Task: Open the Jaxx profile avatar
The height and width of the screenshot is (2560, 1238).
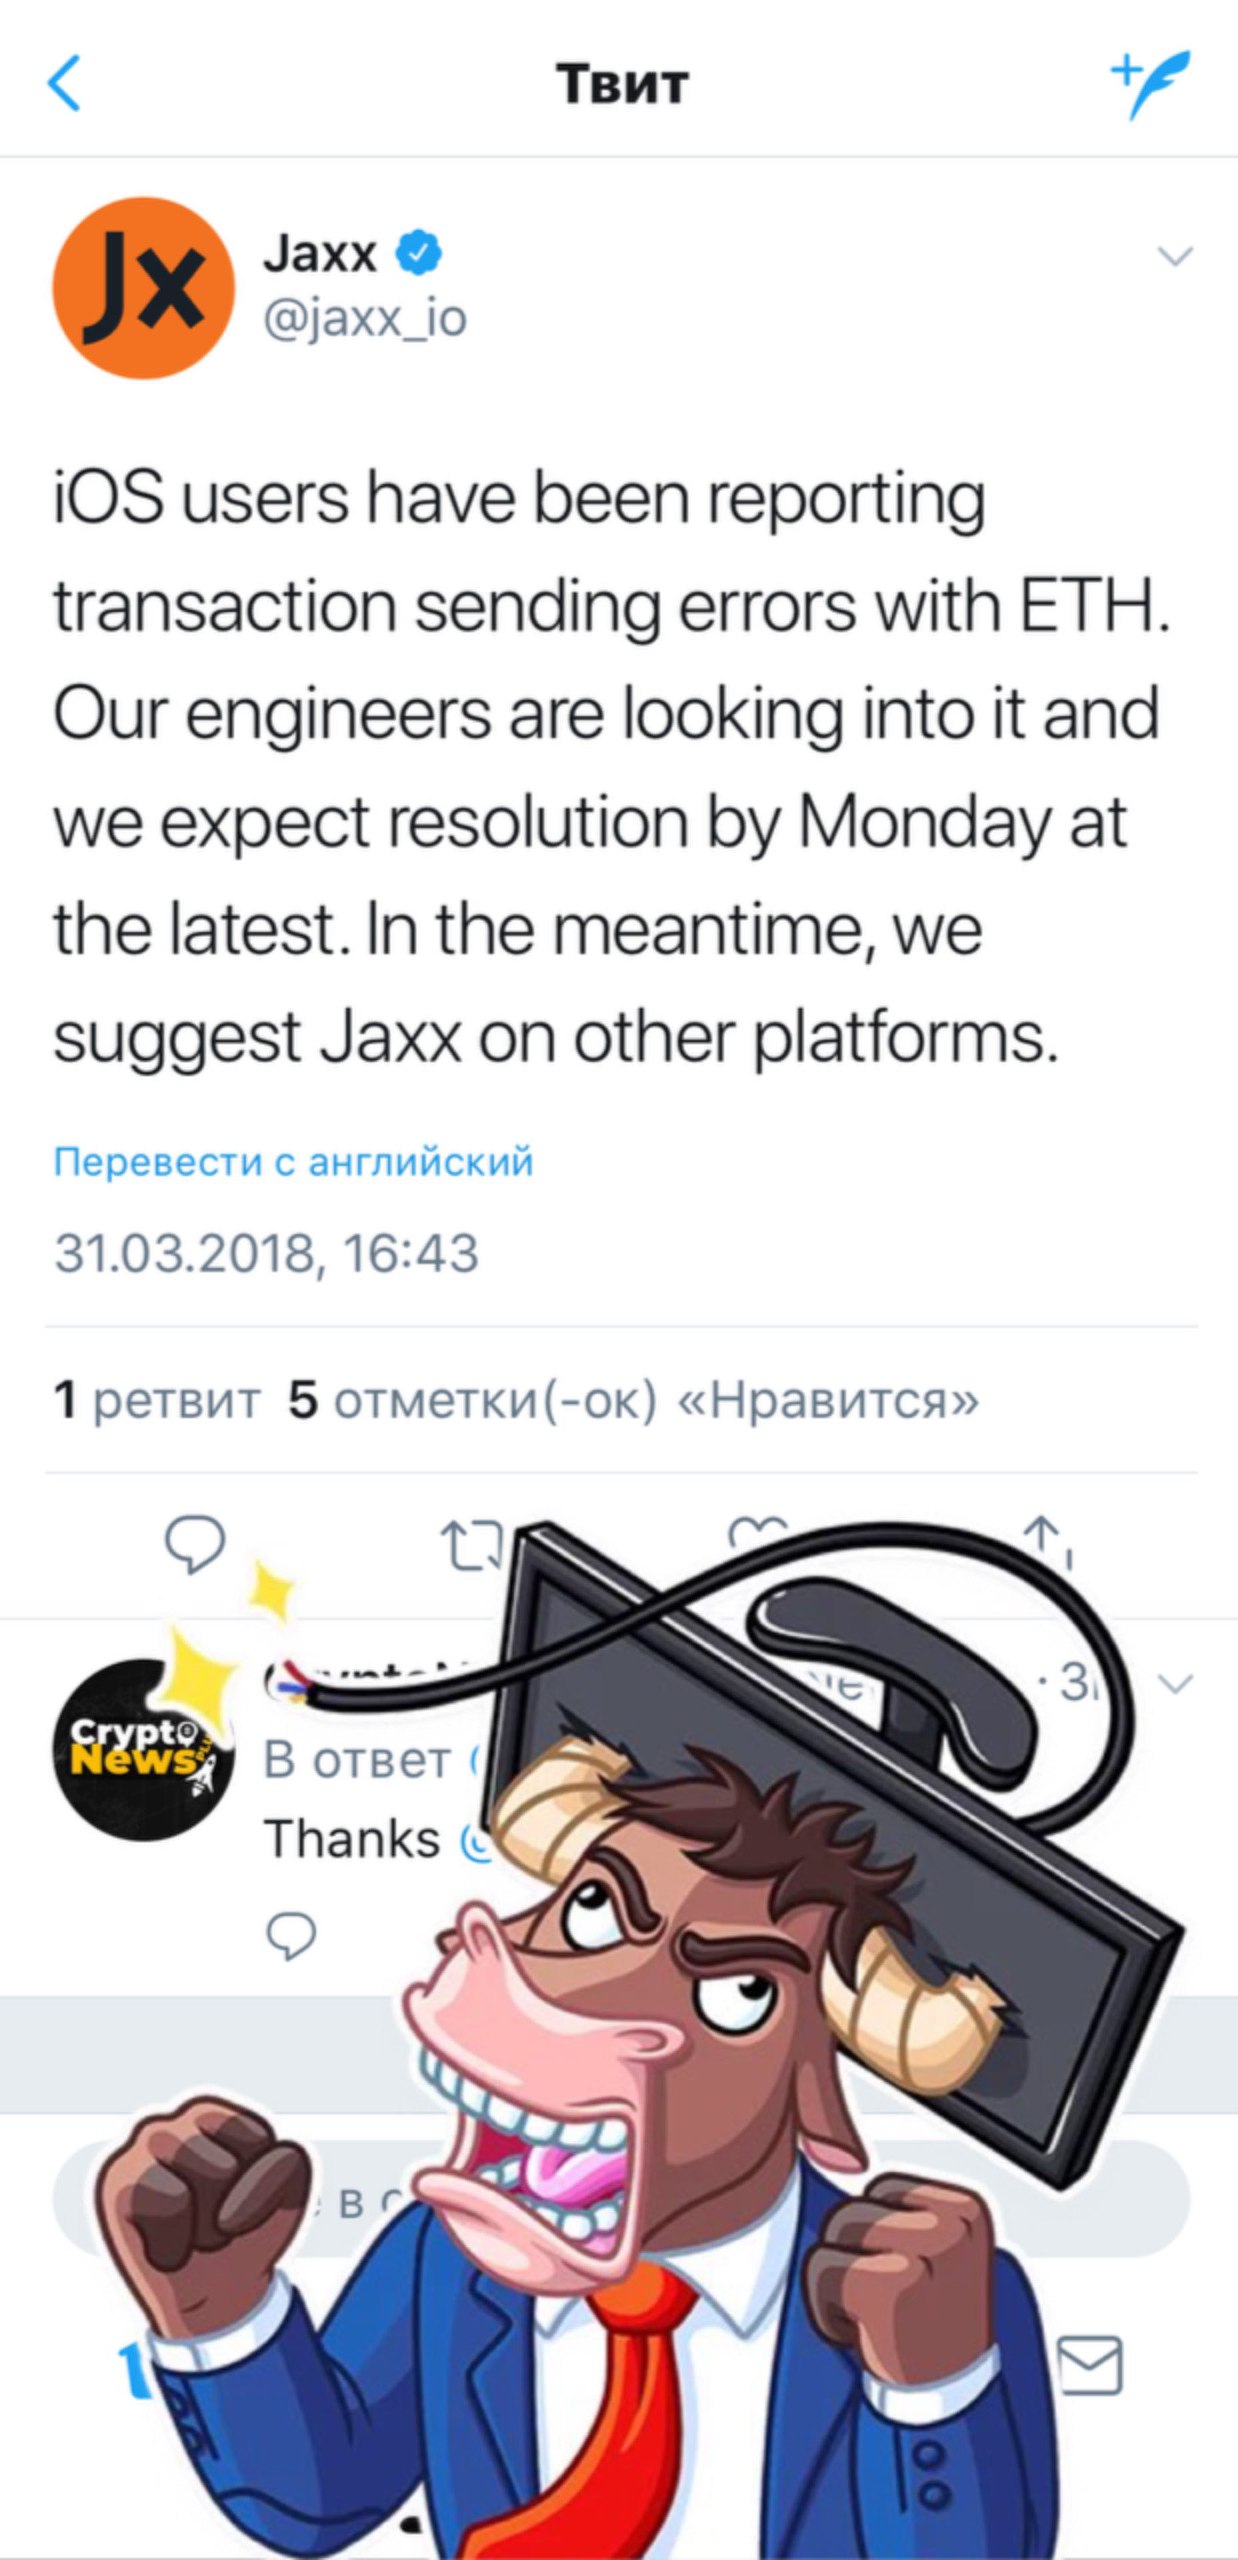Action: pyautogui.click(x=143, y=288)
